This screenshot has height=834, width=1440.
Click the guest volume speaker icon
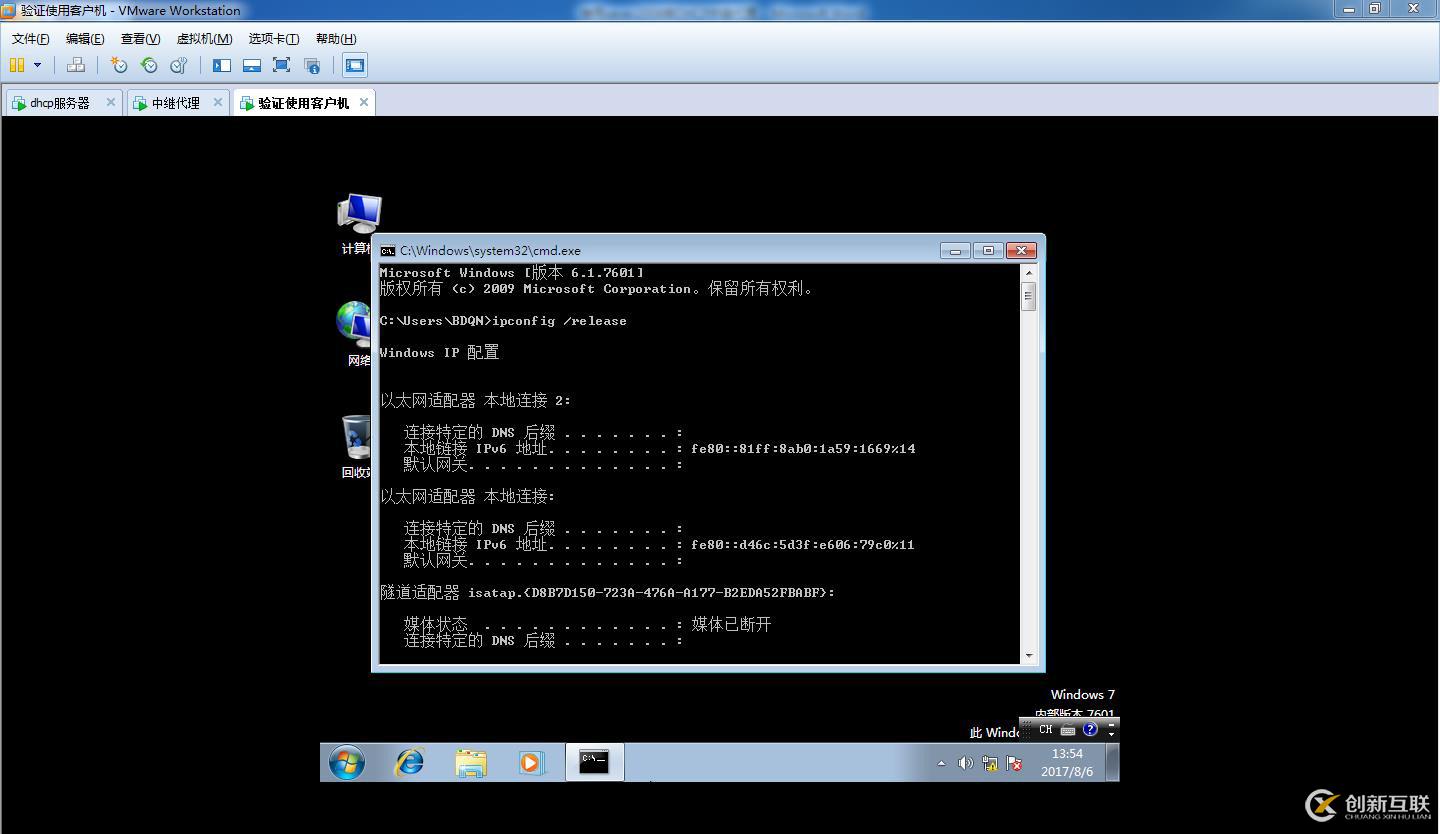(965, 763)
